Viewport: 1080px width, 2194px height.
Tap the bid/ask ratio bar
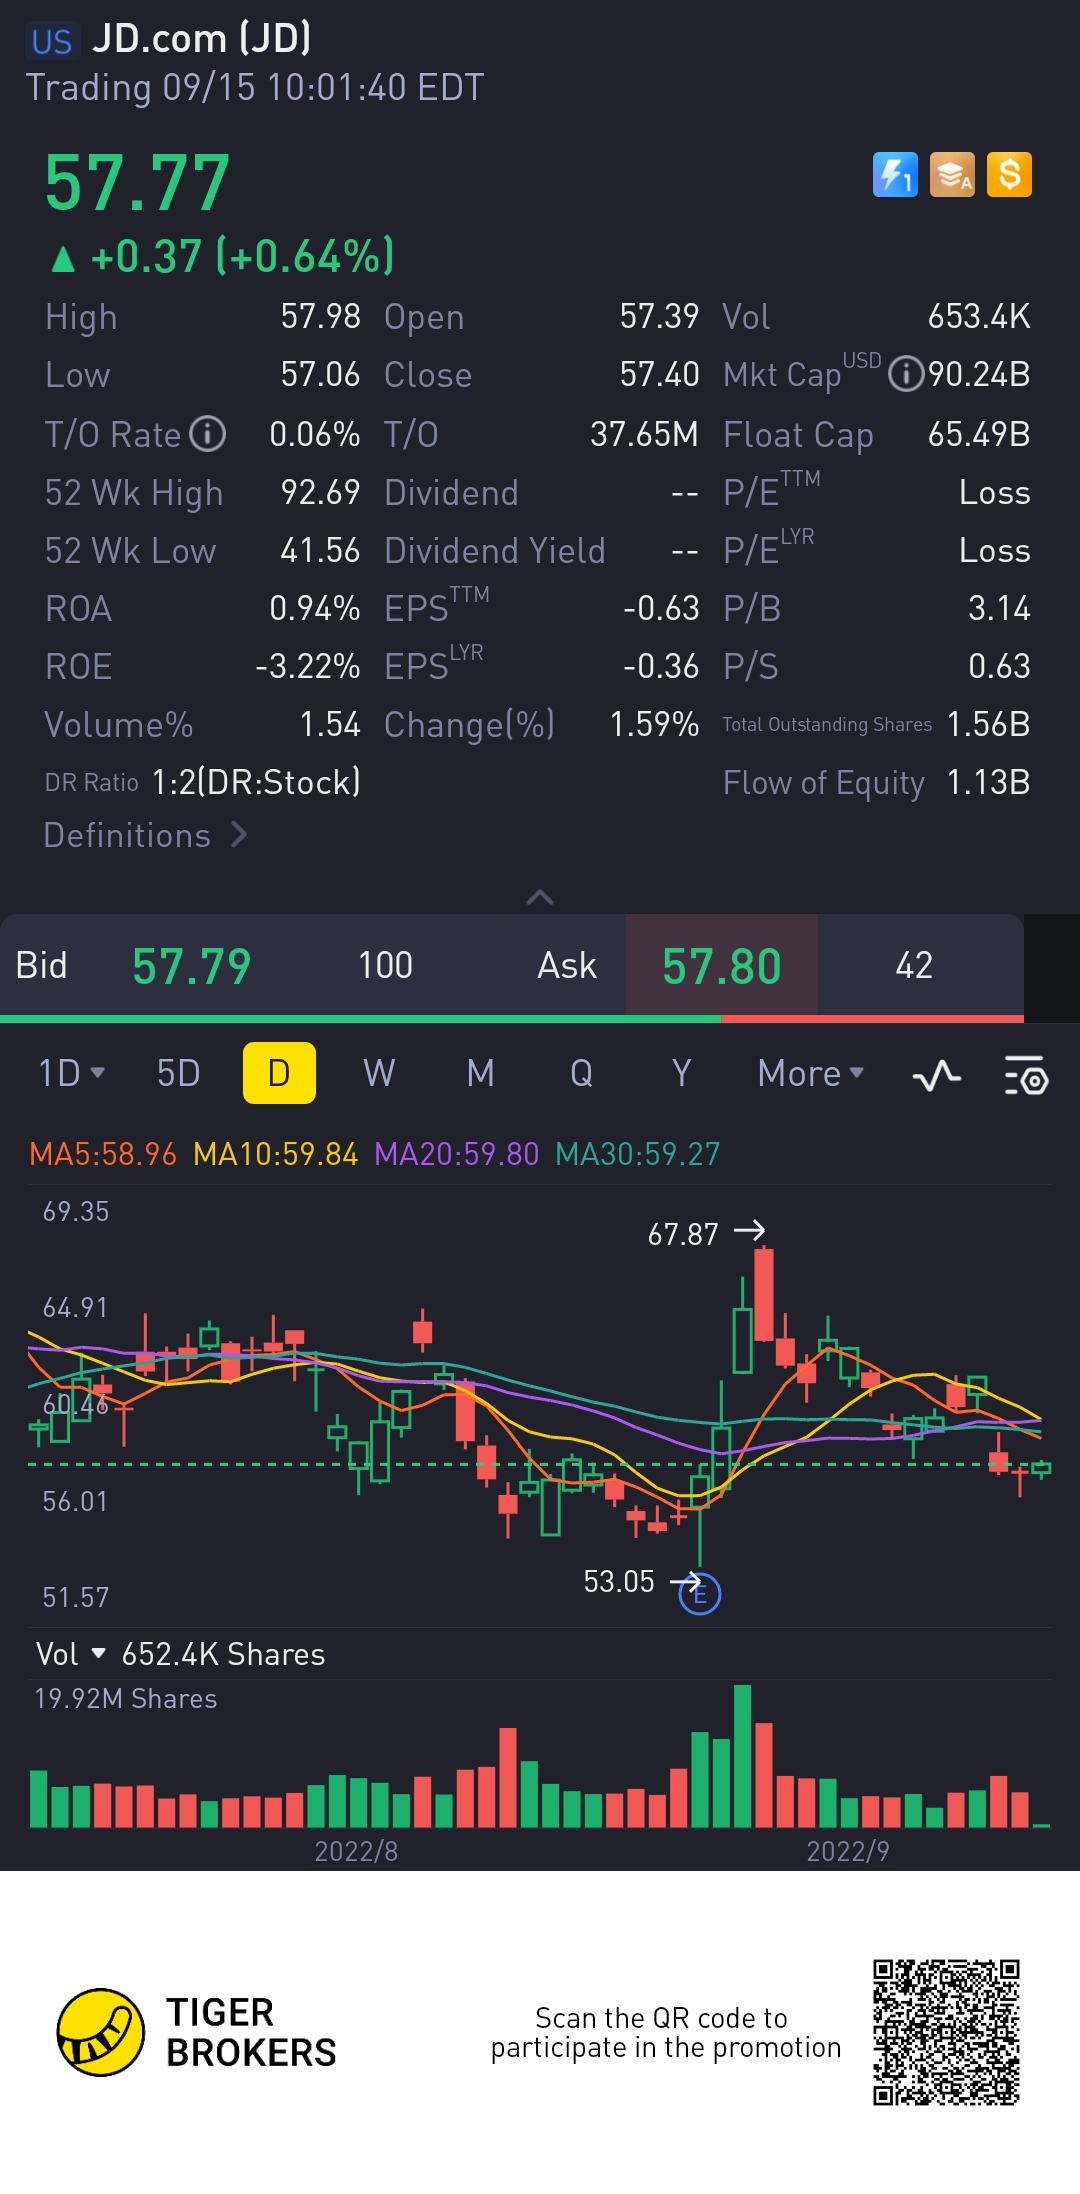(512, 1018)
